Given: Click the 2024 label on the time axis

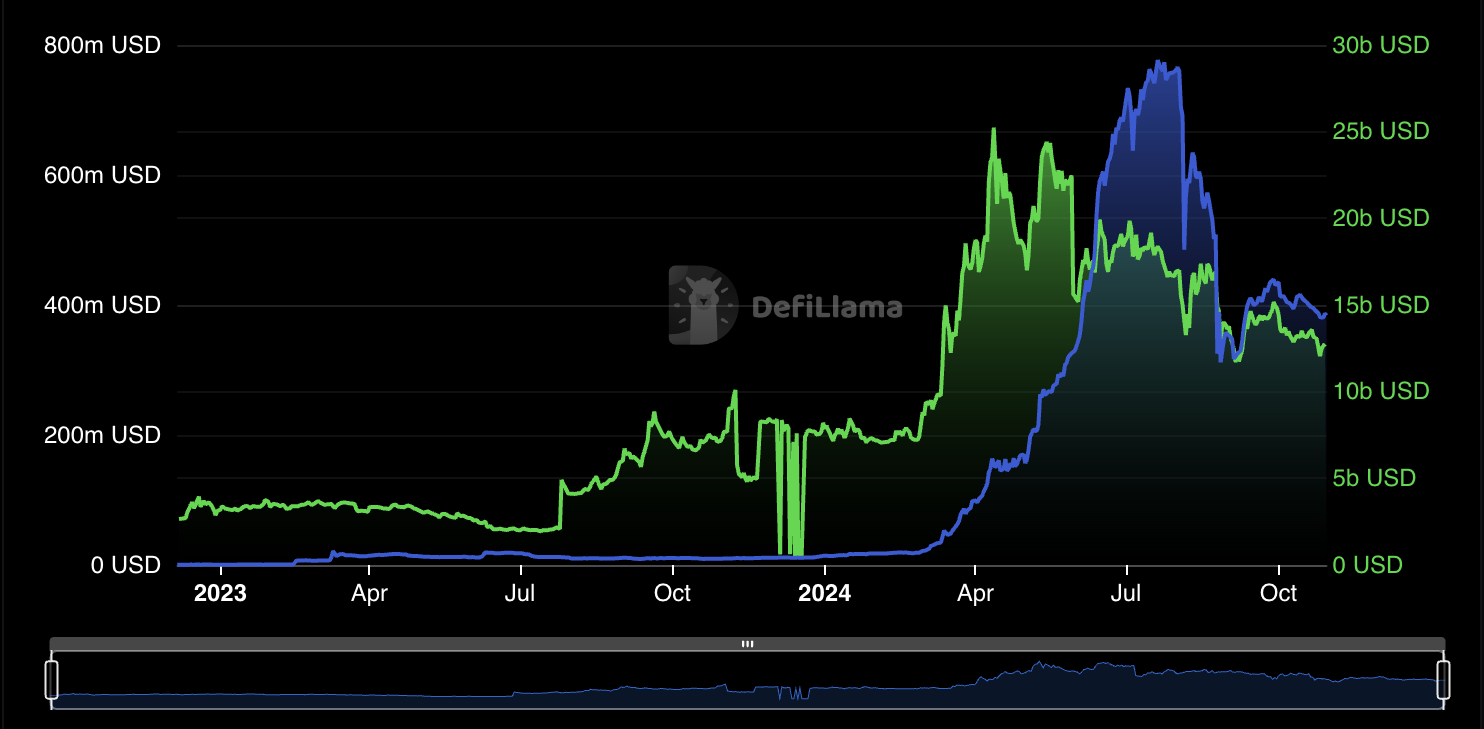Looking at the screenshot, I should tap(824, 593).
